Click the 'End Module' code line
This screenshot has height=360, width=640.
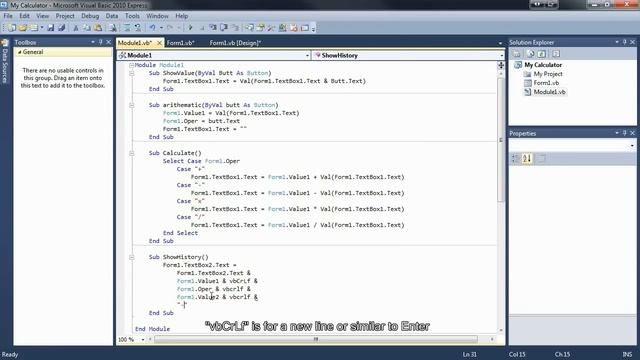152,329
